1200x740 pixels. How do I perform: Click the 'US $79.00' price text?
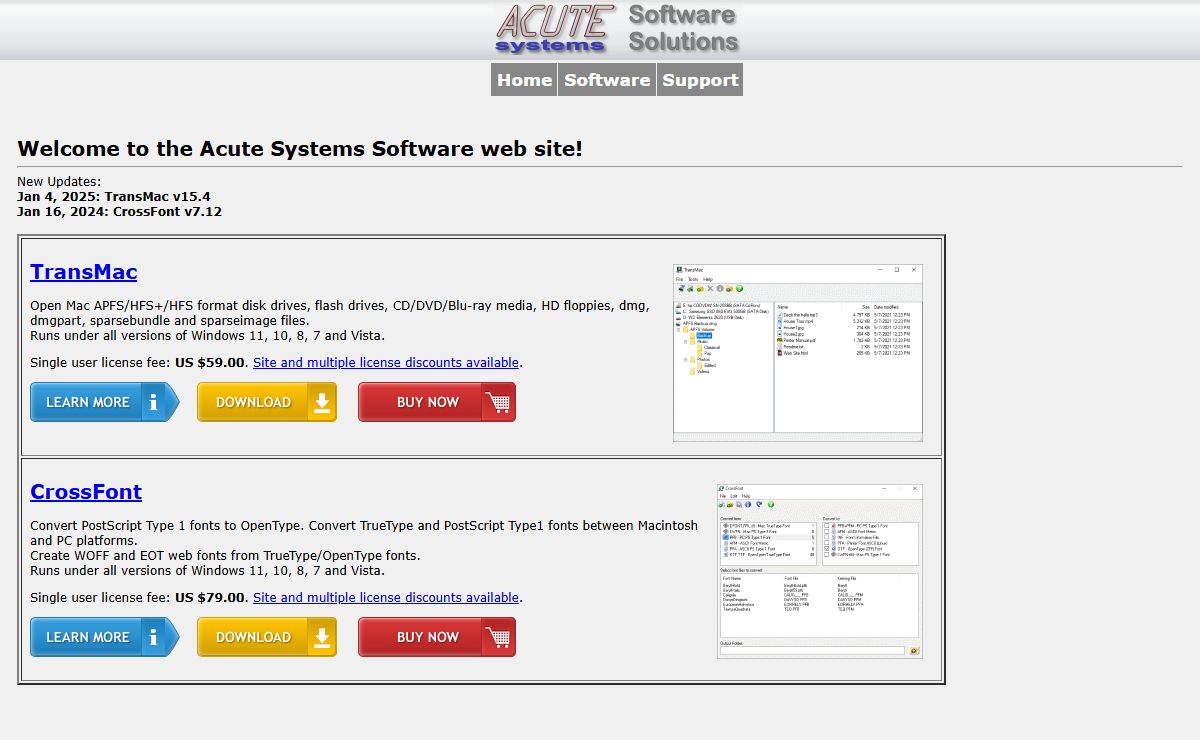click(x=210, y=598)
